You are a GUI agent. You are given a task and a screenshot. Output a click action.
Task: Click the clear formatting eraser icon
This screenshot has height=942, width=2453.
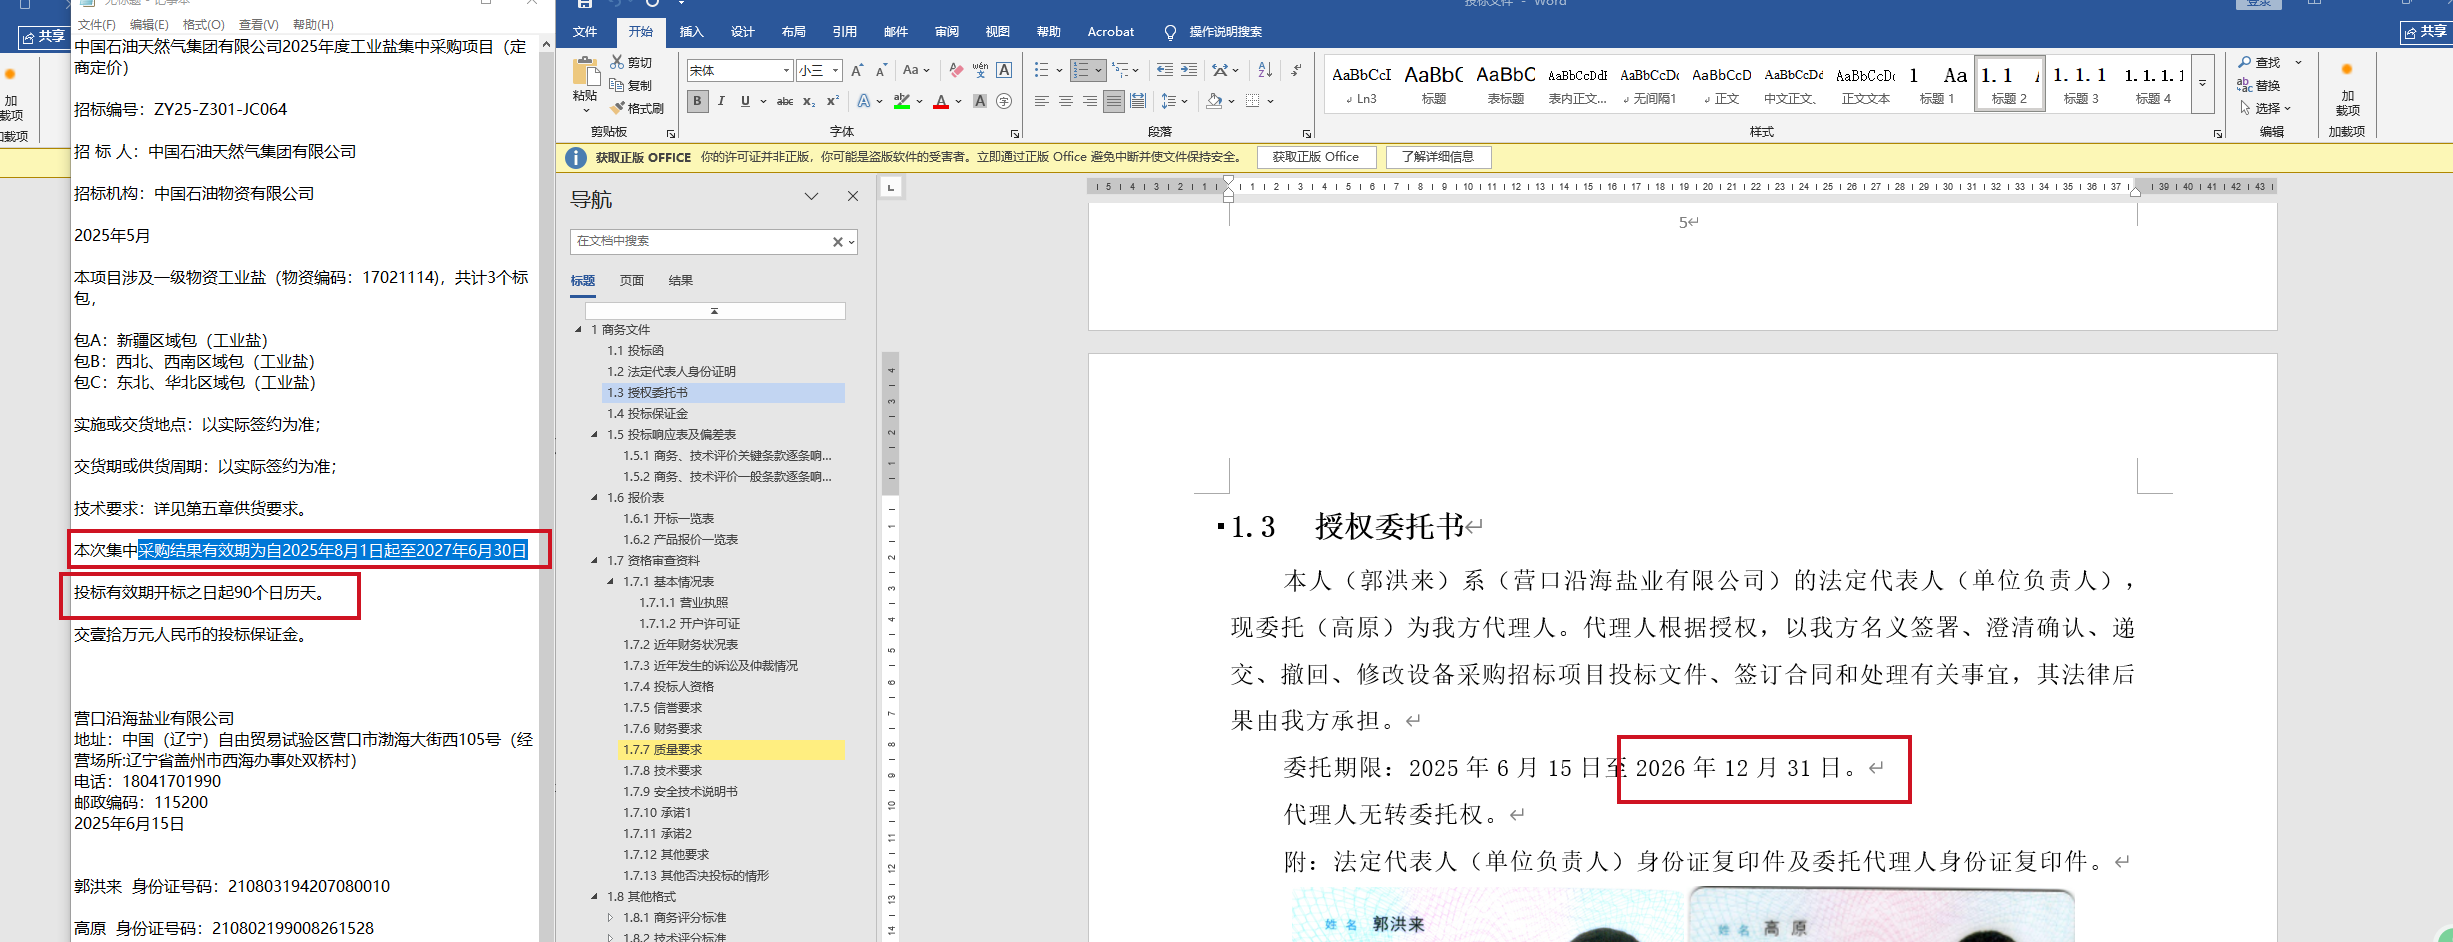[x=956, y=70]
